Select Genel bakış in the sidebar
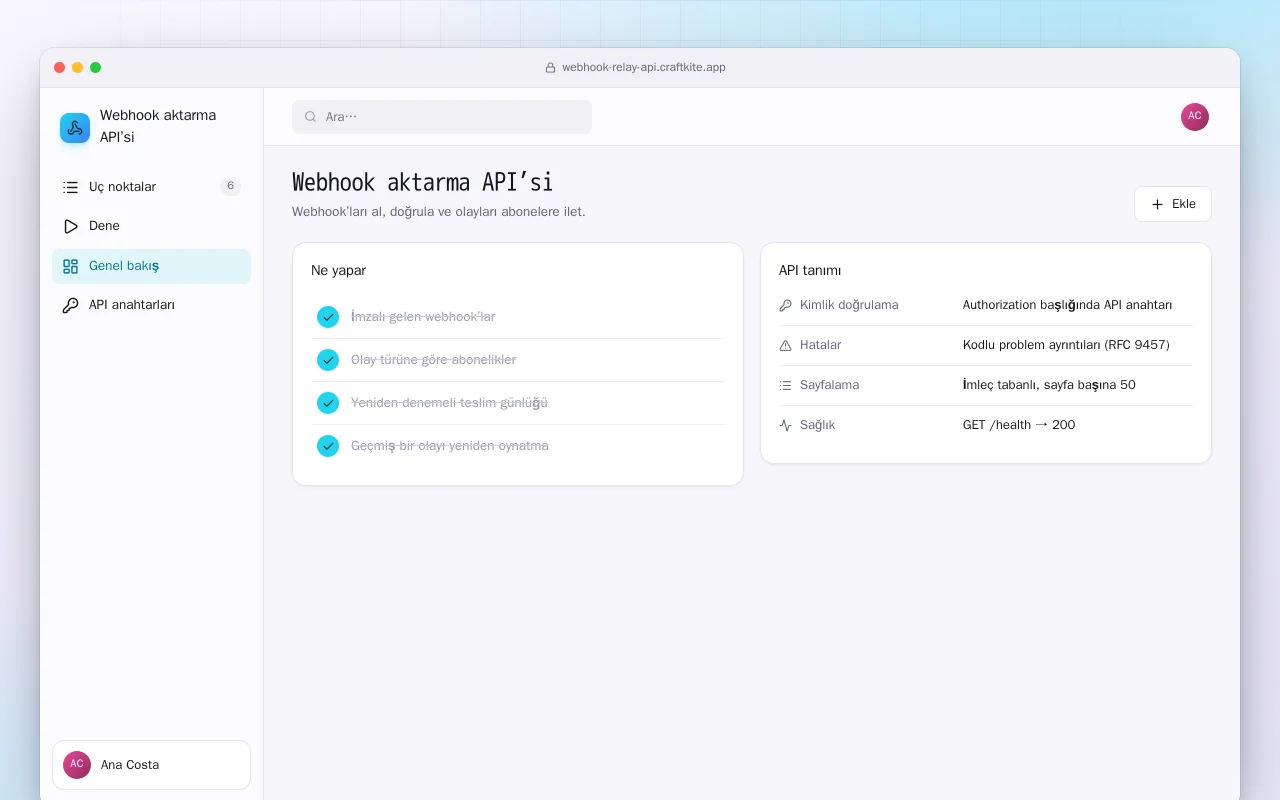This screenshot has width=1280, height=800. coord(151,266)
